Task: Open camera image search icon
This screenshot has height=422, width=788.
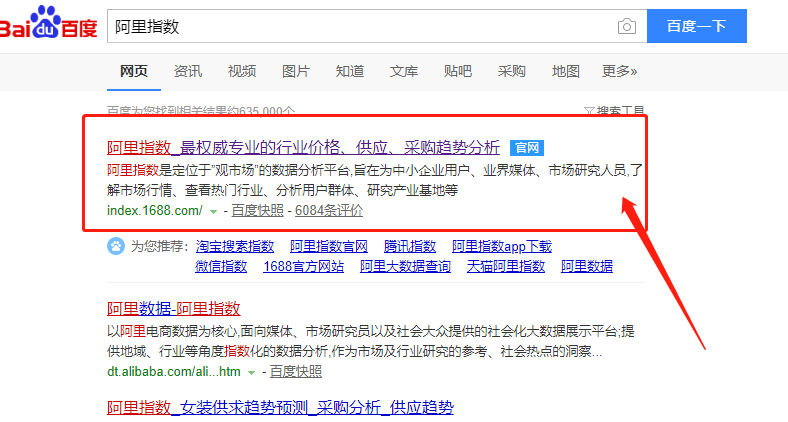Action: (626, 26)
